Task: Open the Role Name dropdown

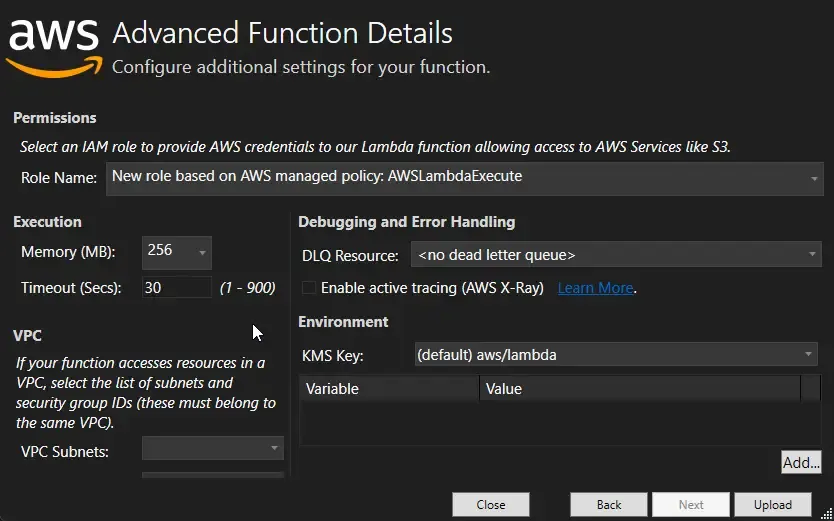Action: tap(464, 179)
